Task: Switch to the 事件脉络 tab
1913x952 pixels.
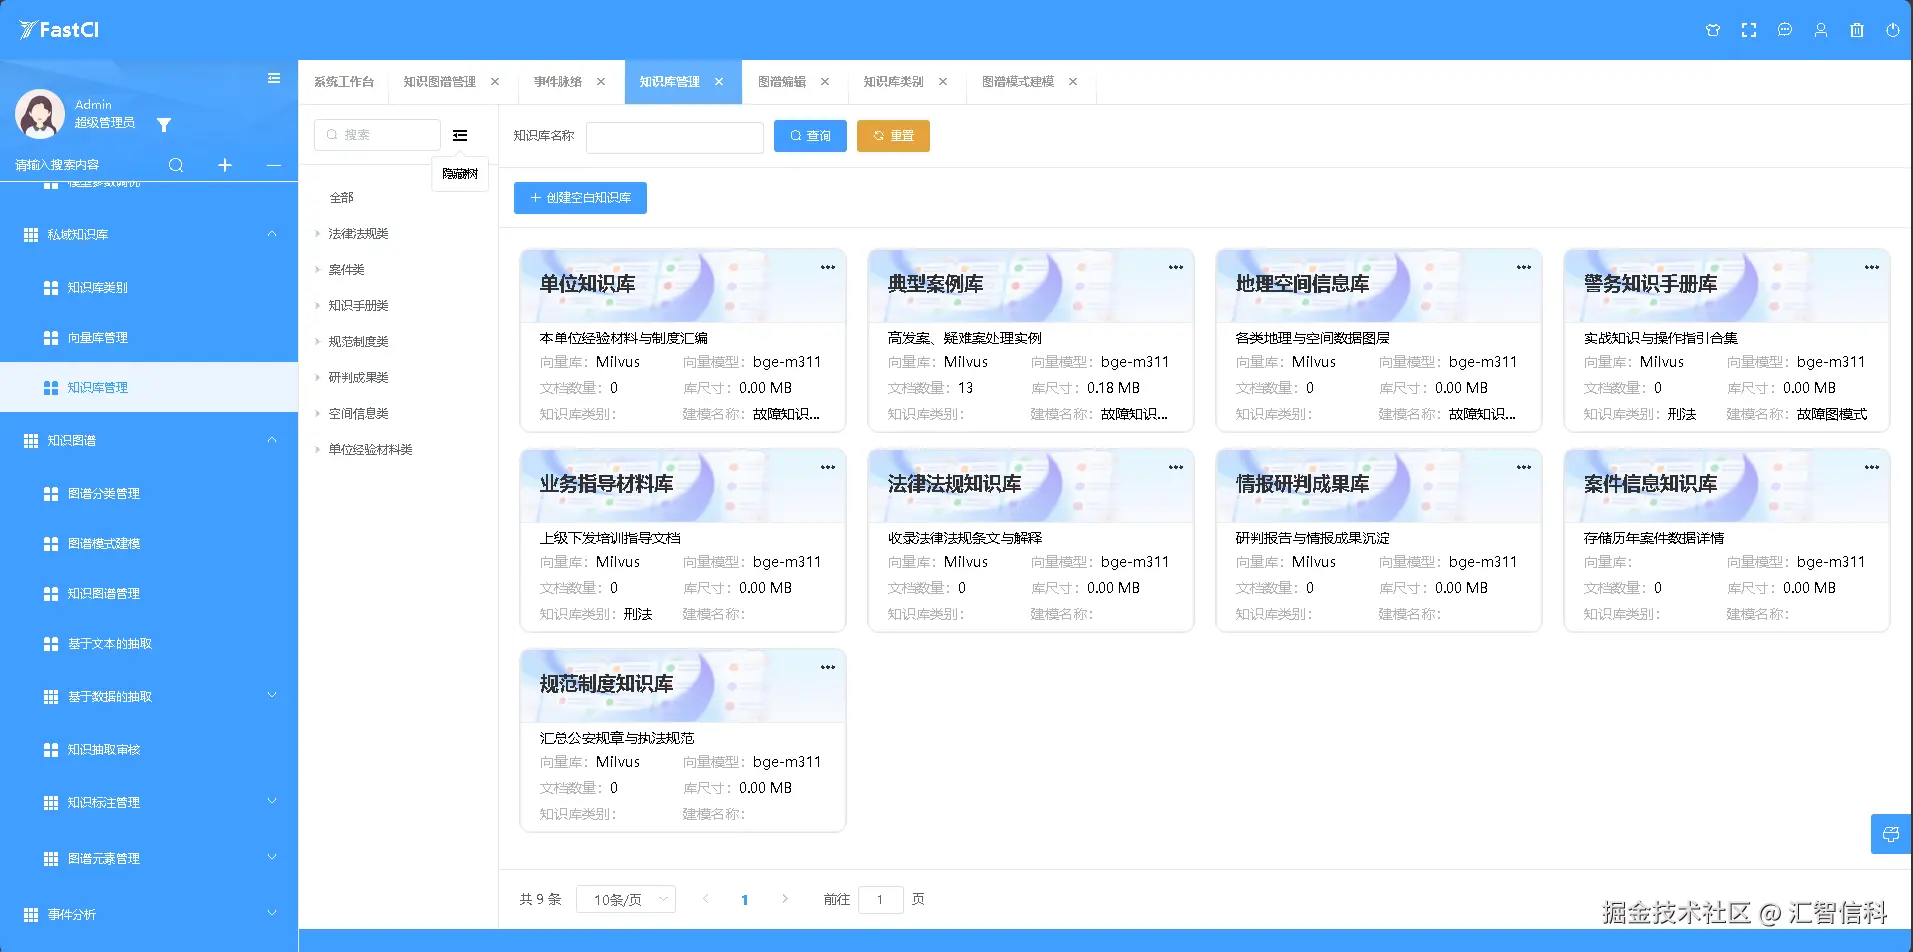Action: click(x=558, y=82)
